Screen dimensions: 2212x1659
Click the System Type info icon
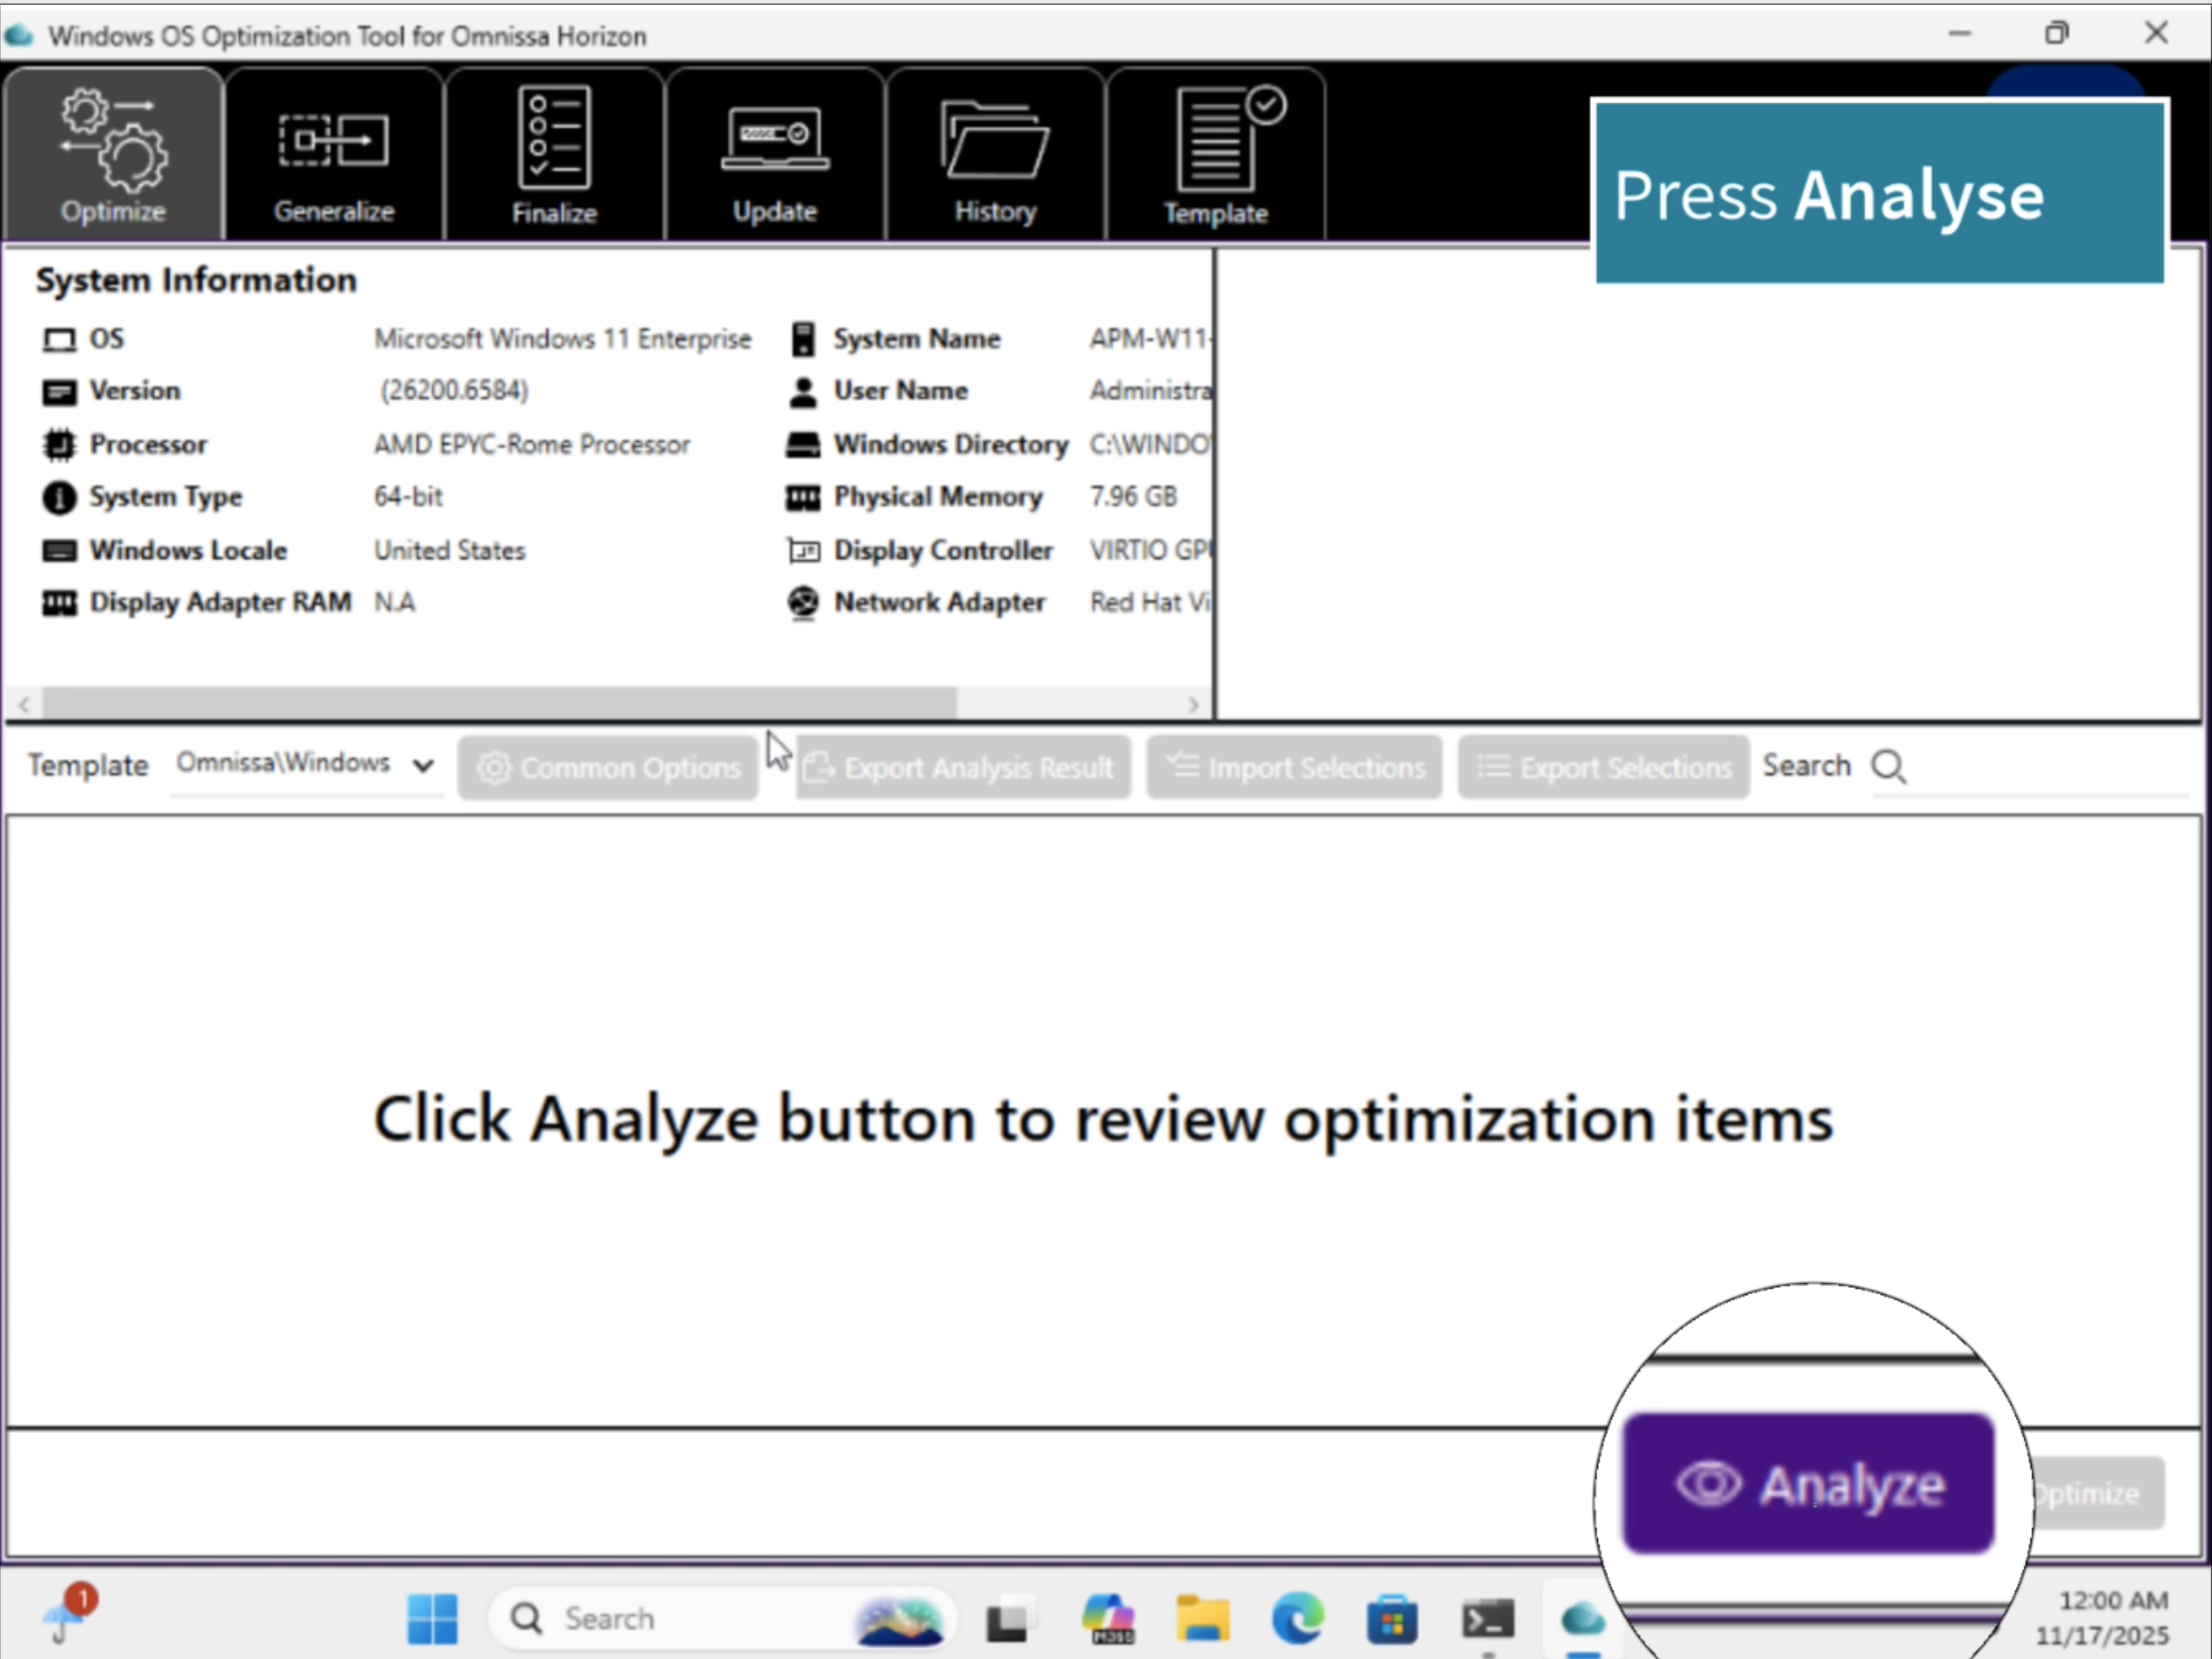point(59,497)
